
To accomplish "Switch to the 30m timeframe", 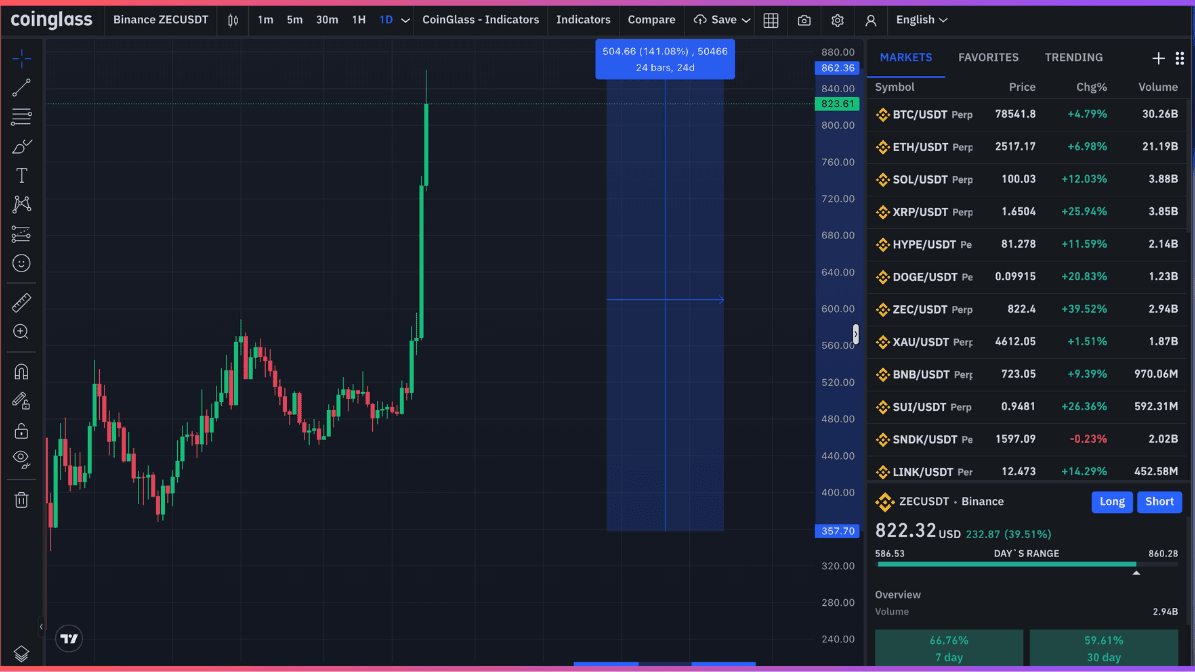I will click(327, 20).
